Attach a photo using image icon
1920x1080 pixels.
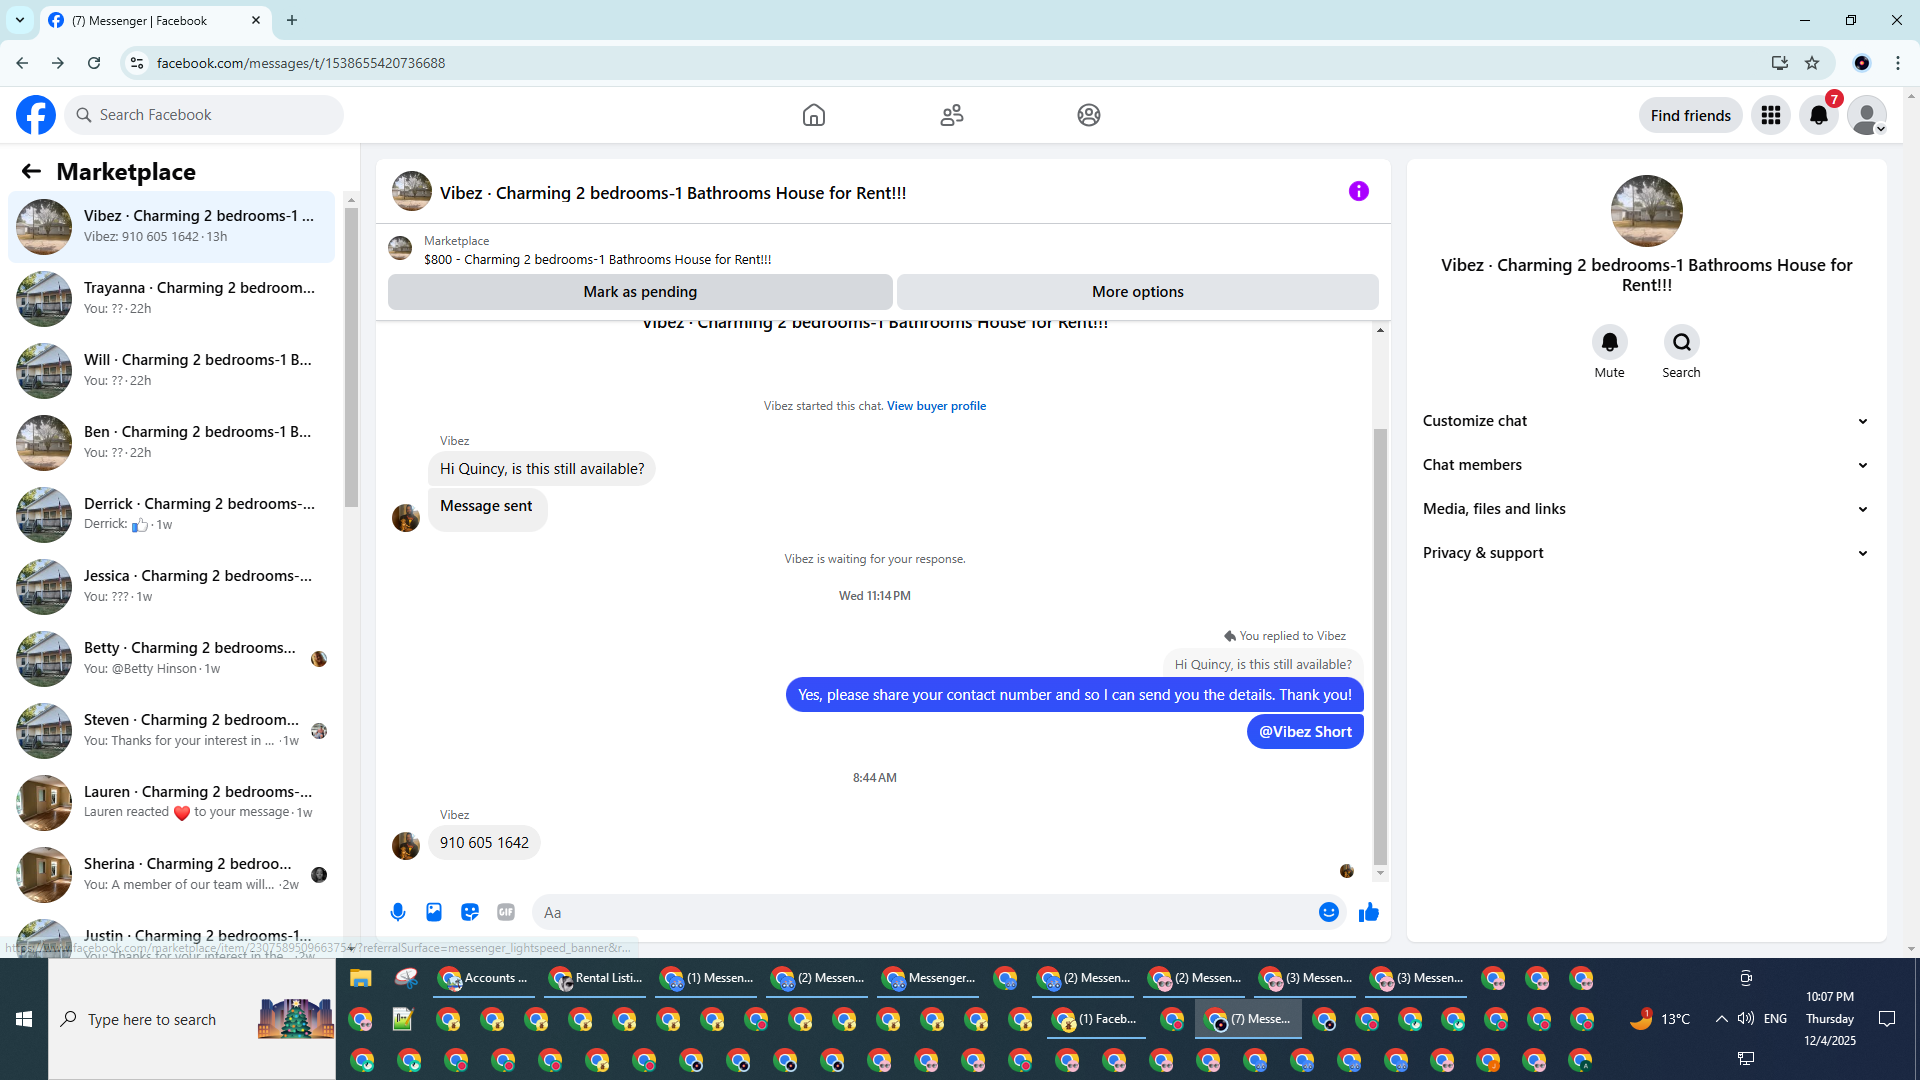coord(434,912)
